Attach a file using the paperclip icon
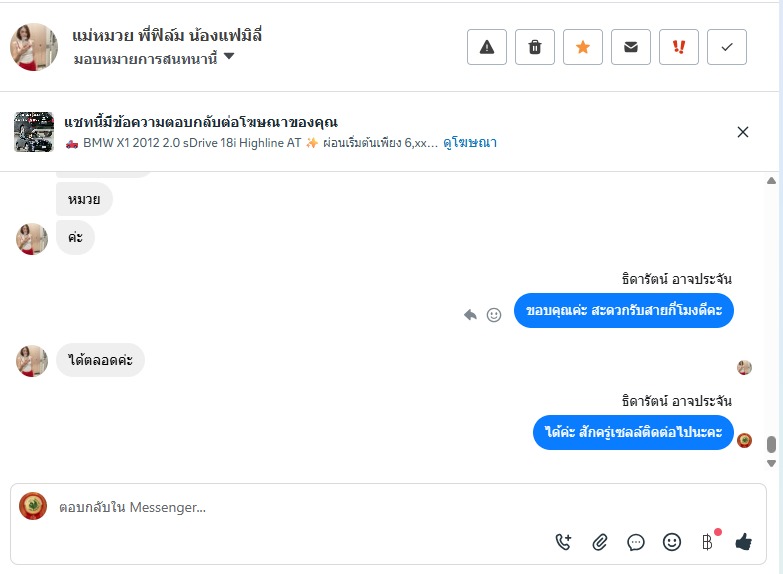783x574 pixels. pos(600,542)
